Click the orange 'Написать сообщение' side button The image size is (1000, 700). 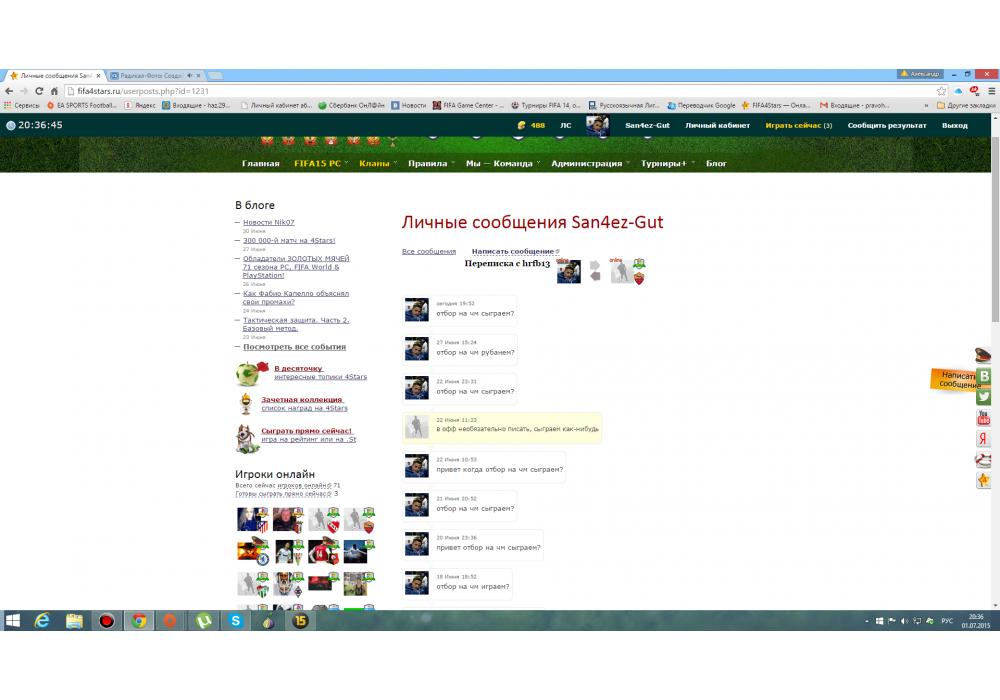click(x=955, y=380)
